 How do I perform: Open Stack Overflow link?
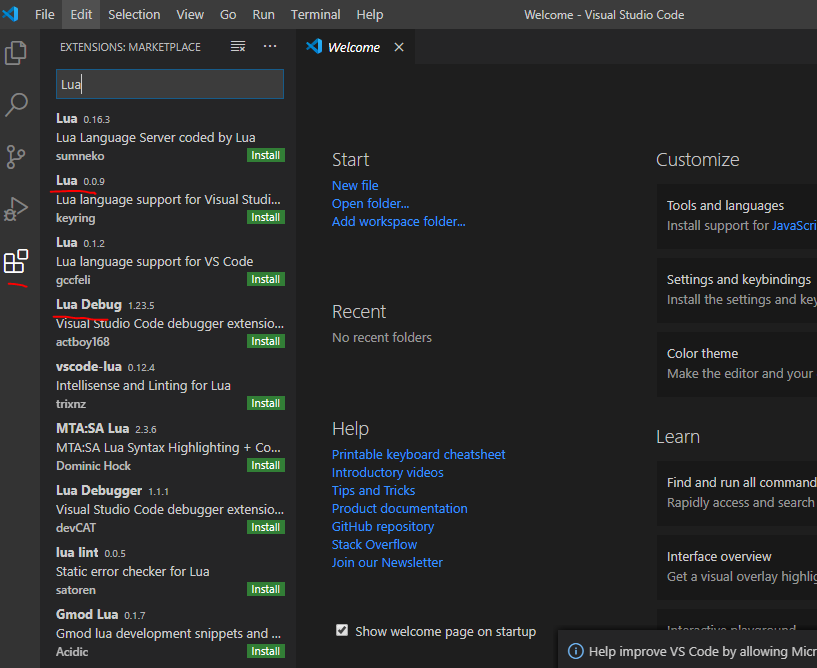tap(375, 545)
